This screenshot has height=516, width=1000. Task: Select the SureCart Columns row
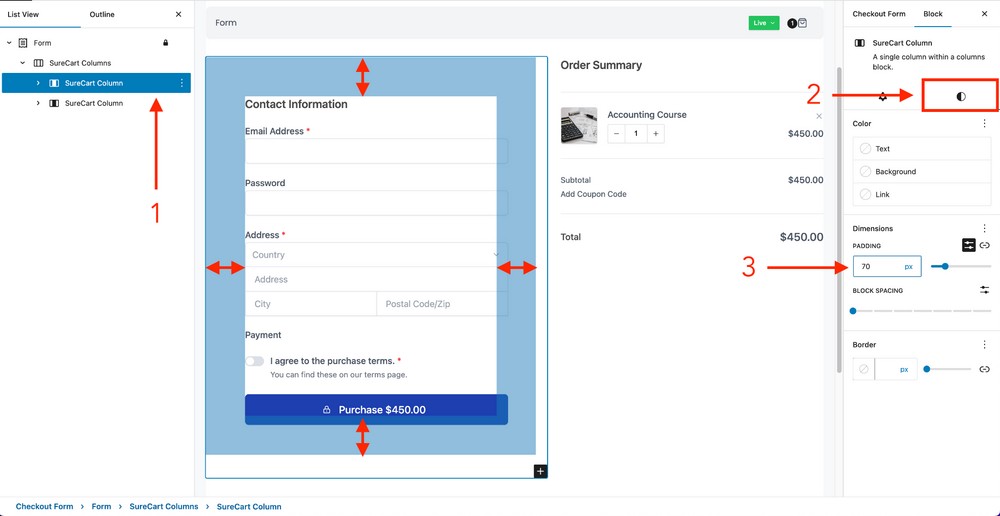point(96,63)
